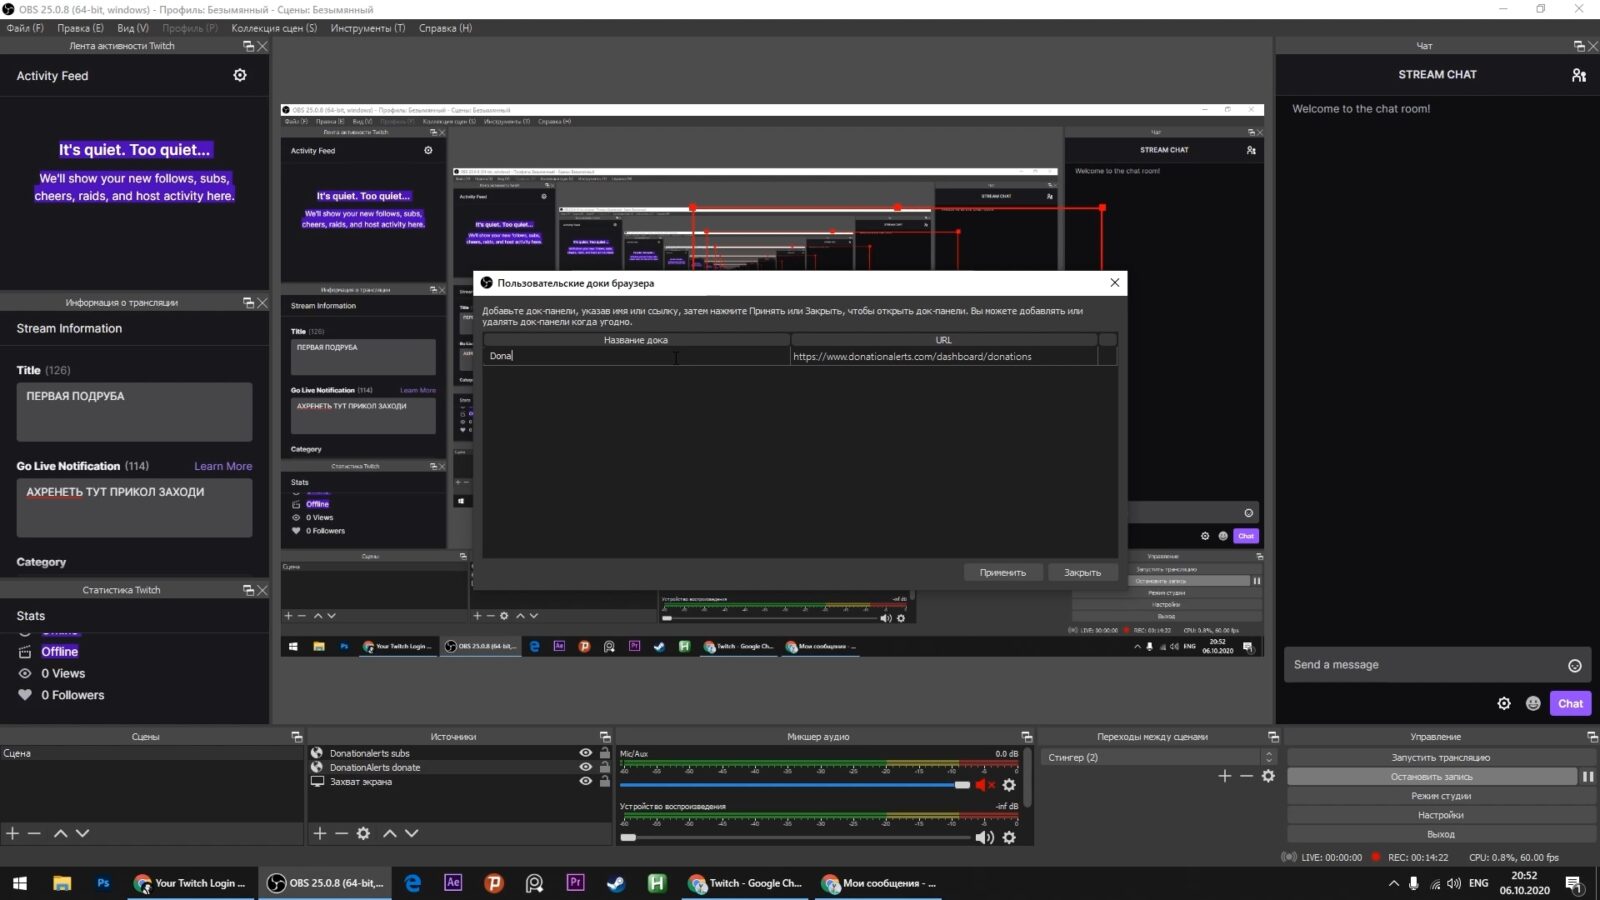Viewport: 1600px width, 900px height.
Task: Toggle lock on Захват экрана source
Action: 604,781
